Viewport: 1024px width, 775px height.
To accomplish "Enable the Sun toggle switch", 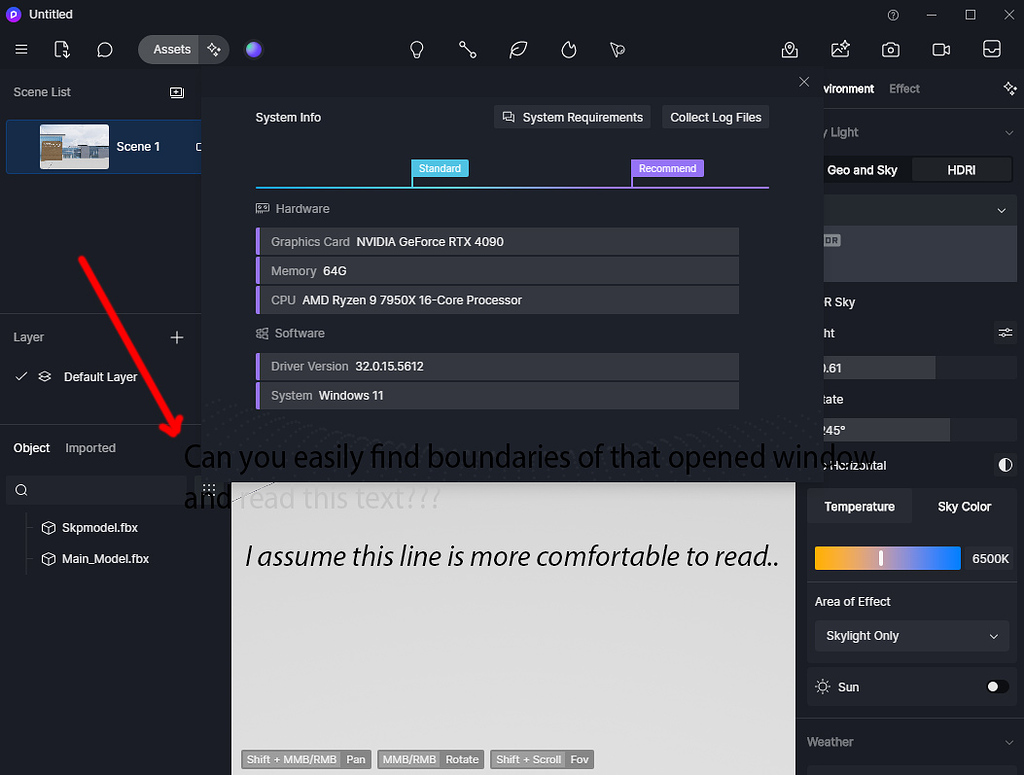I will (994, 687).
